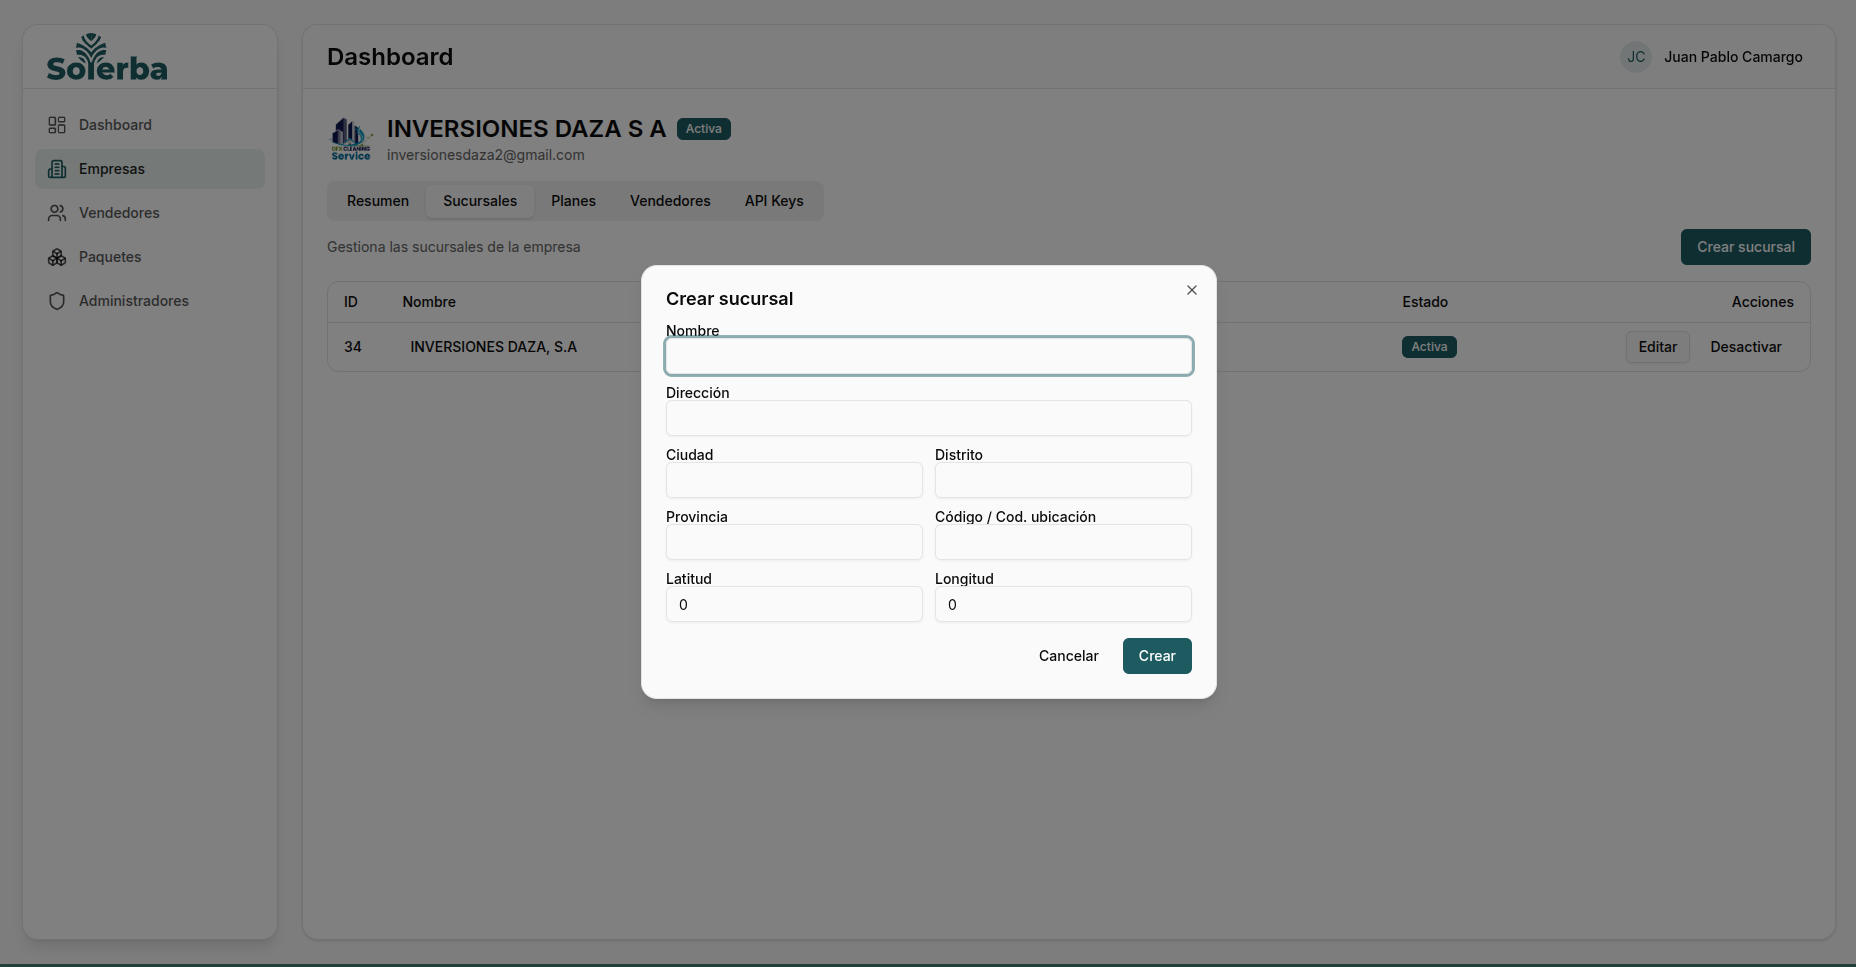The width and height of the screenshot is (1856, 967).
Task: Click the Vendedores people icon
Action: pos(57,213)
